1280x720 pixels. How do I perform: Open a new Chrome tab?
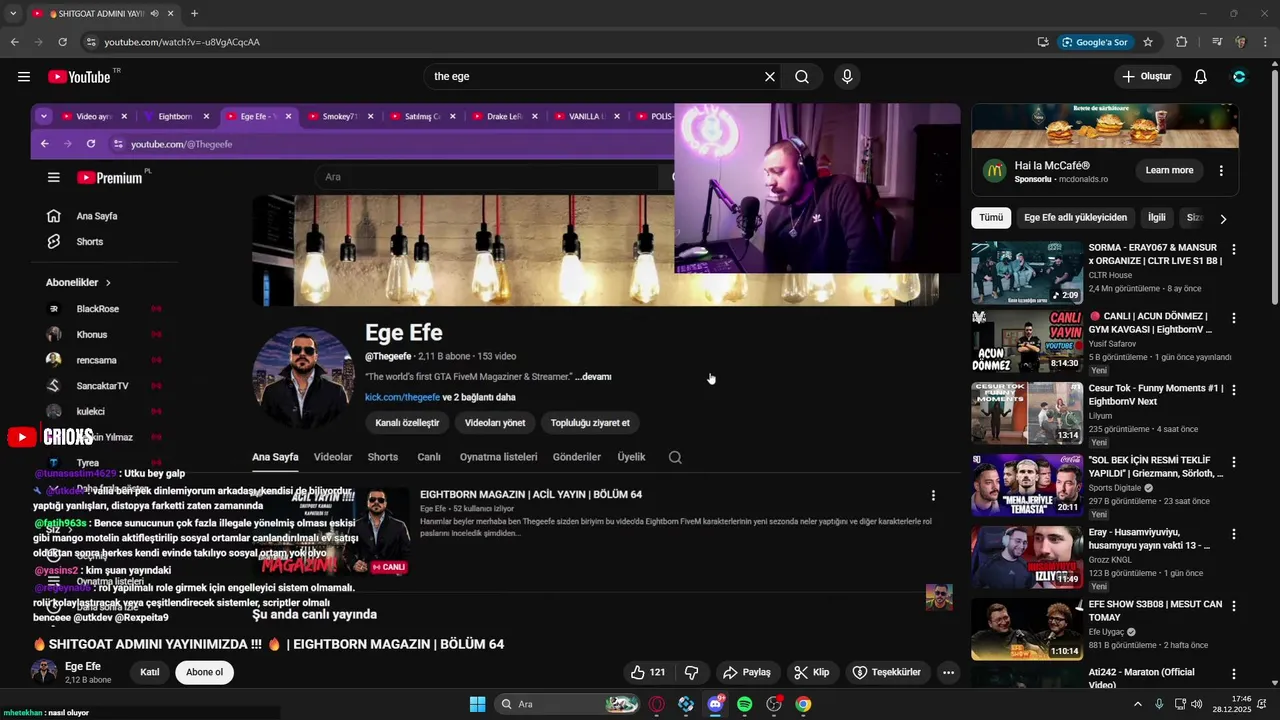pos(194,14)
